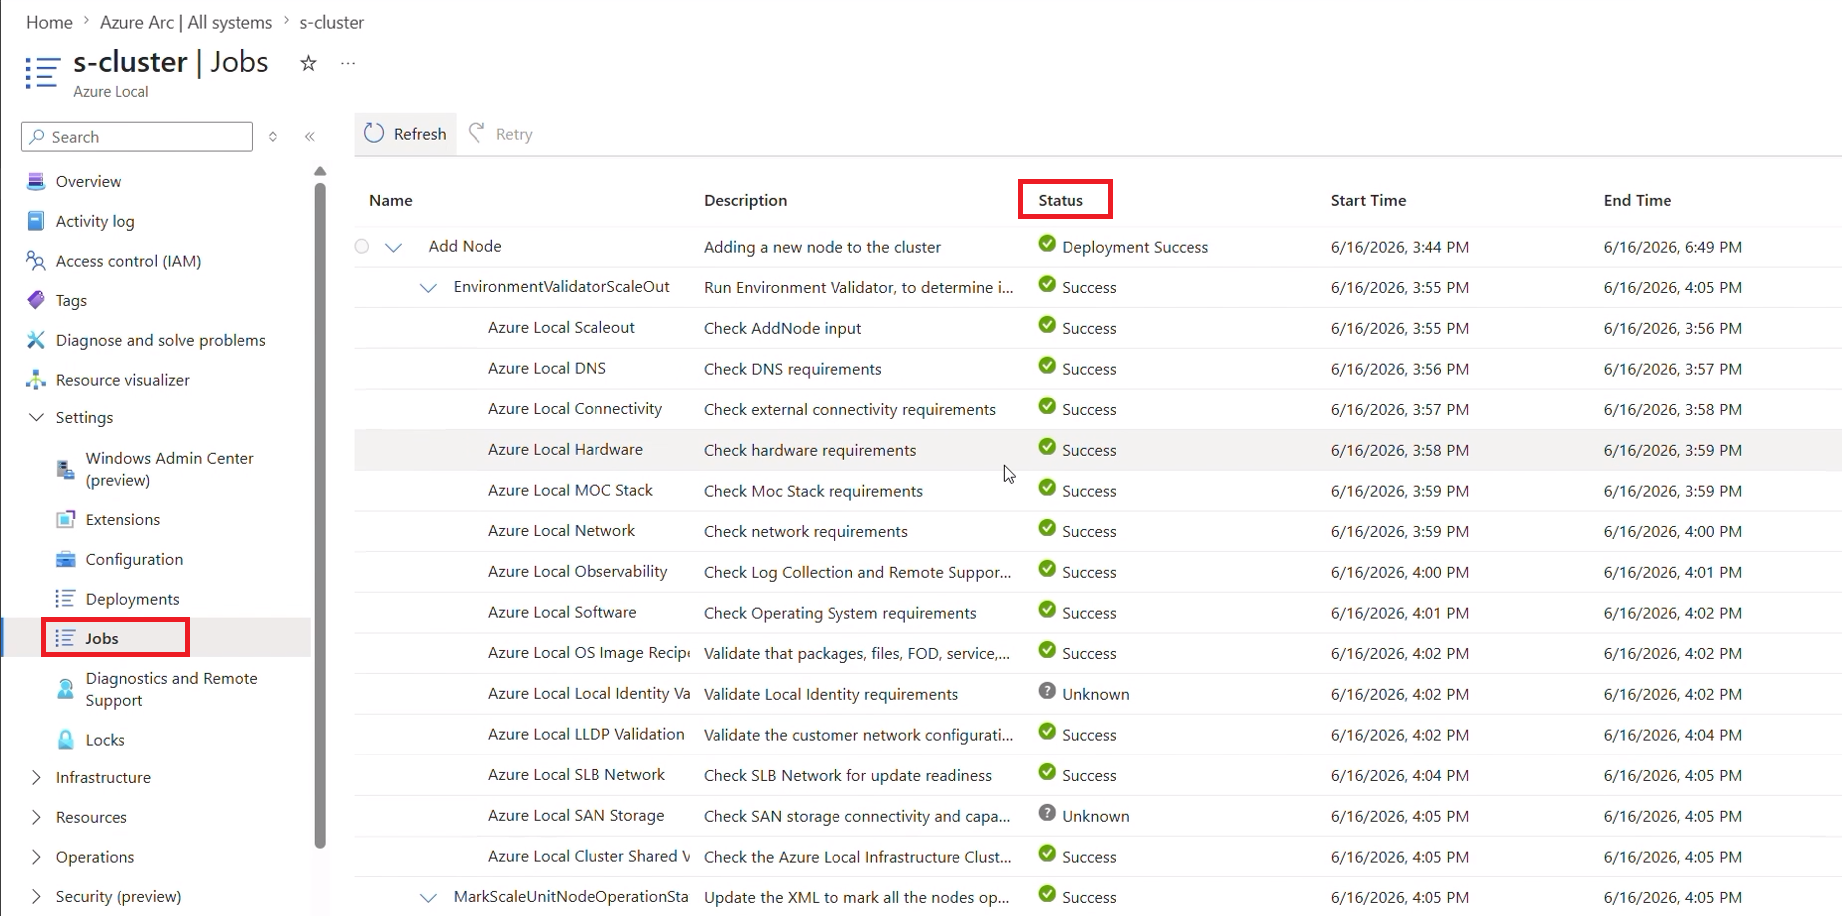Select the Azure Local Scaleout row name
Screen dimensions: 1842x916
[561, 328]
